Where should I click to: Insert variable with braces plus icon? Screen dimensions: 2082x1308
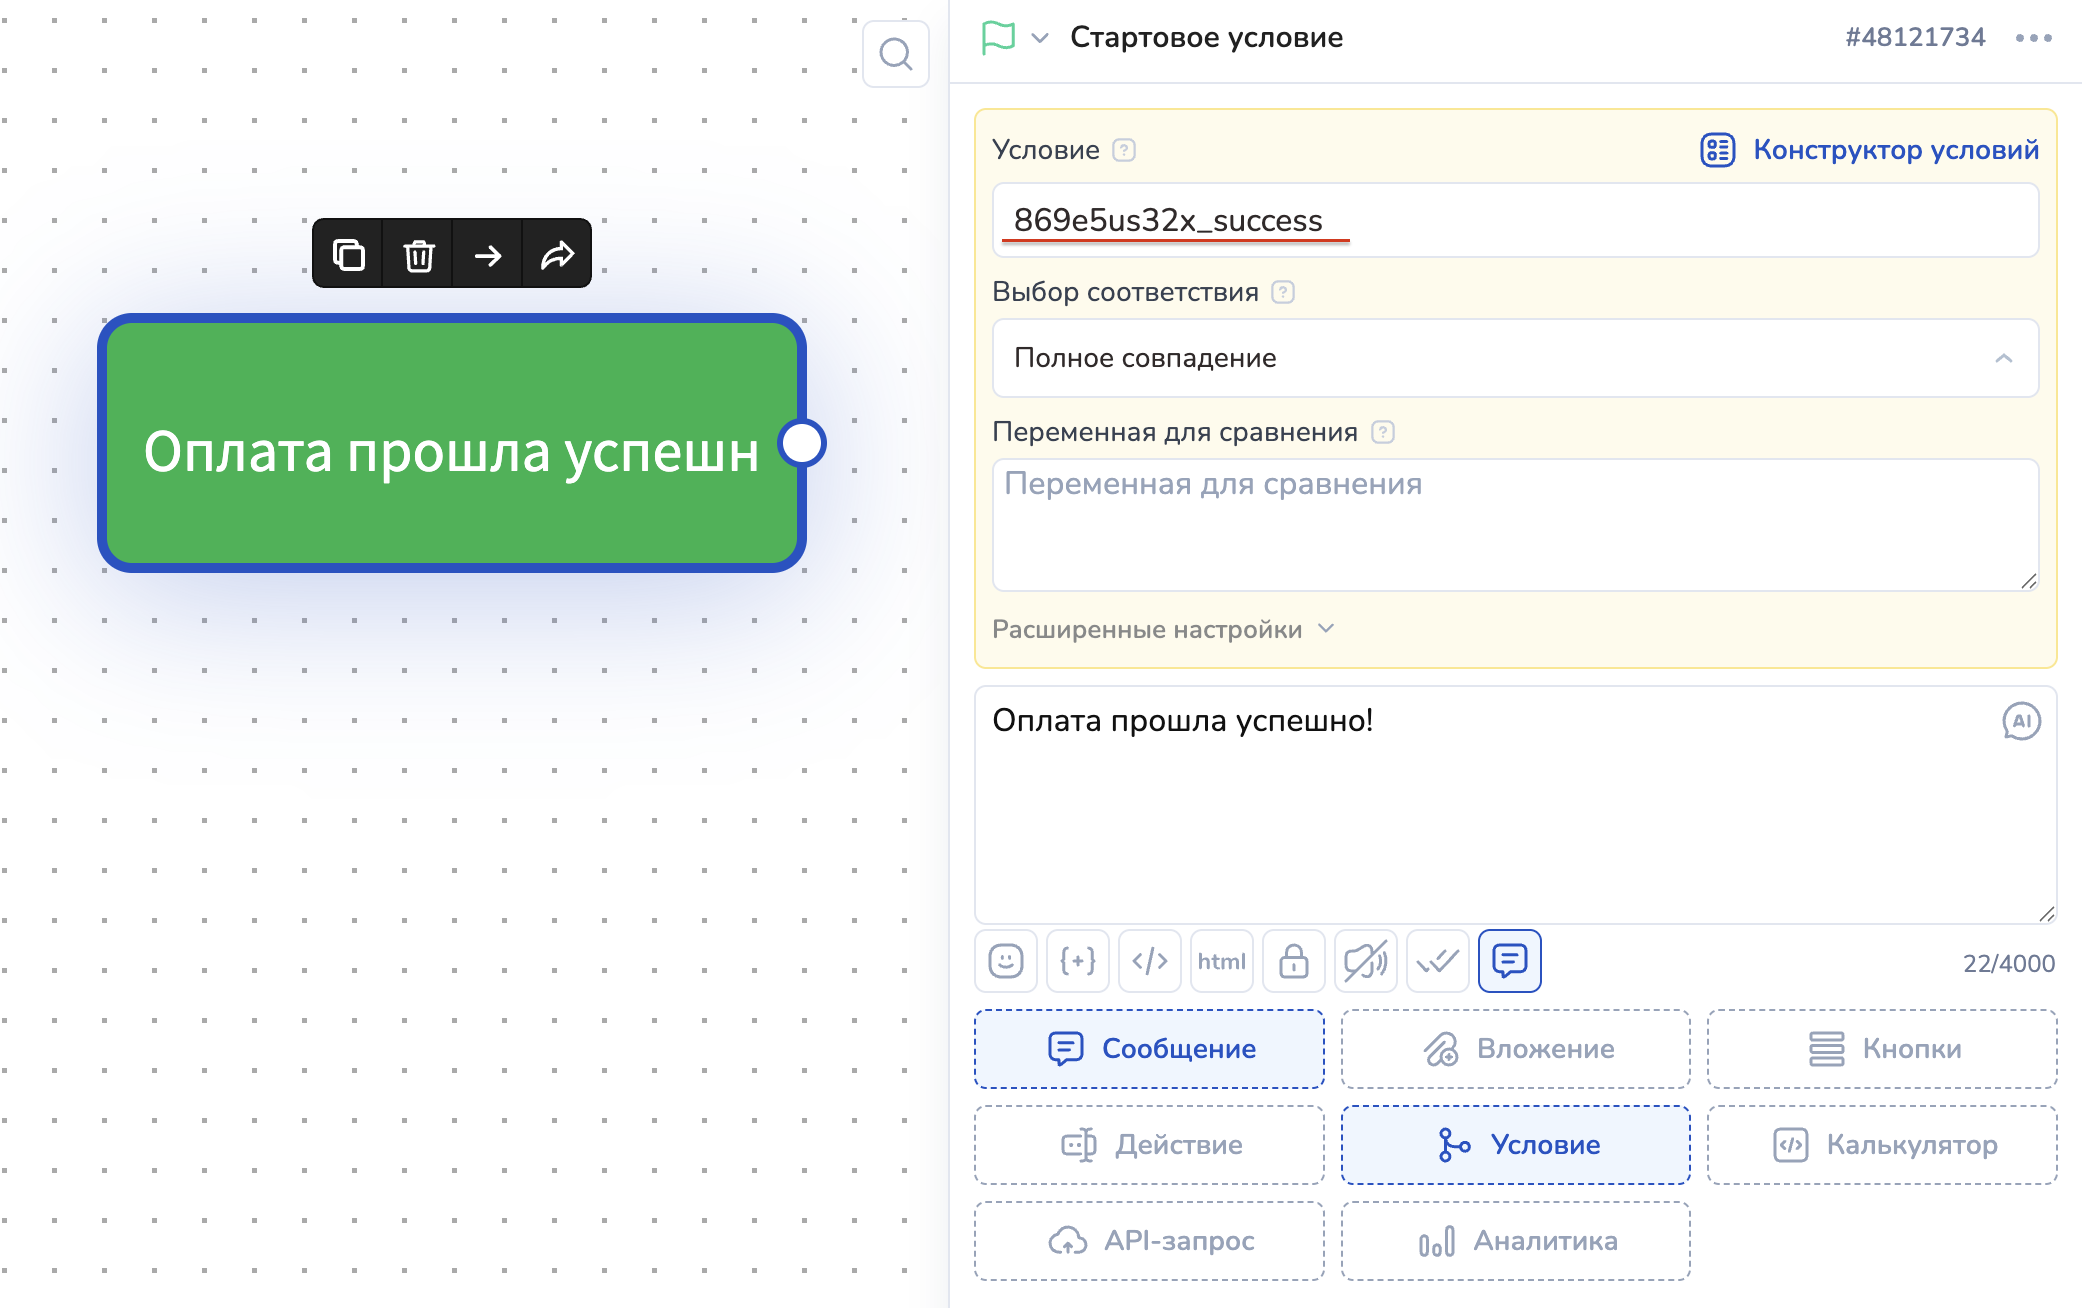1077,961
